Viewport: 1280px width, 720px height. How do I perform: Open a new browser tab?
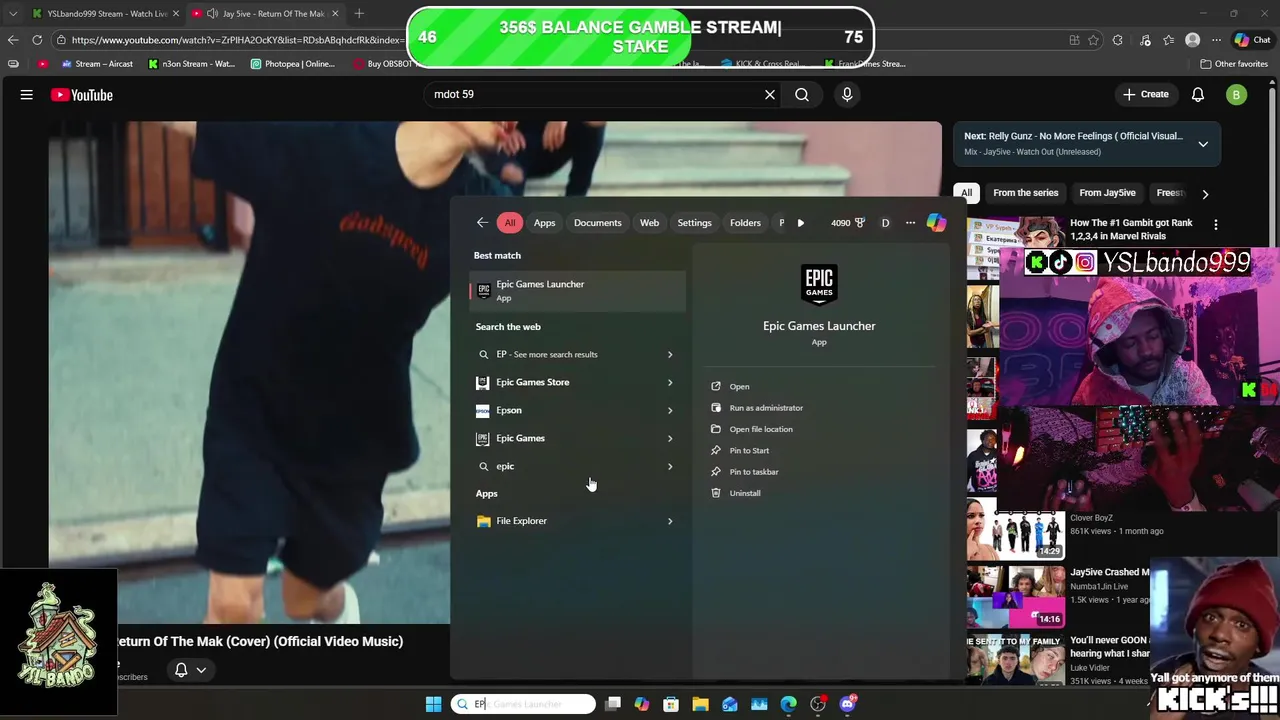[359, 14]
